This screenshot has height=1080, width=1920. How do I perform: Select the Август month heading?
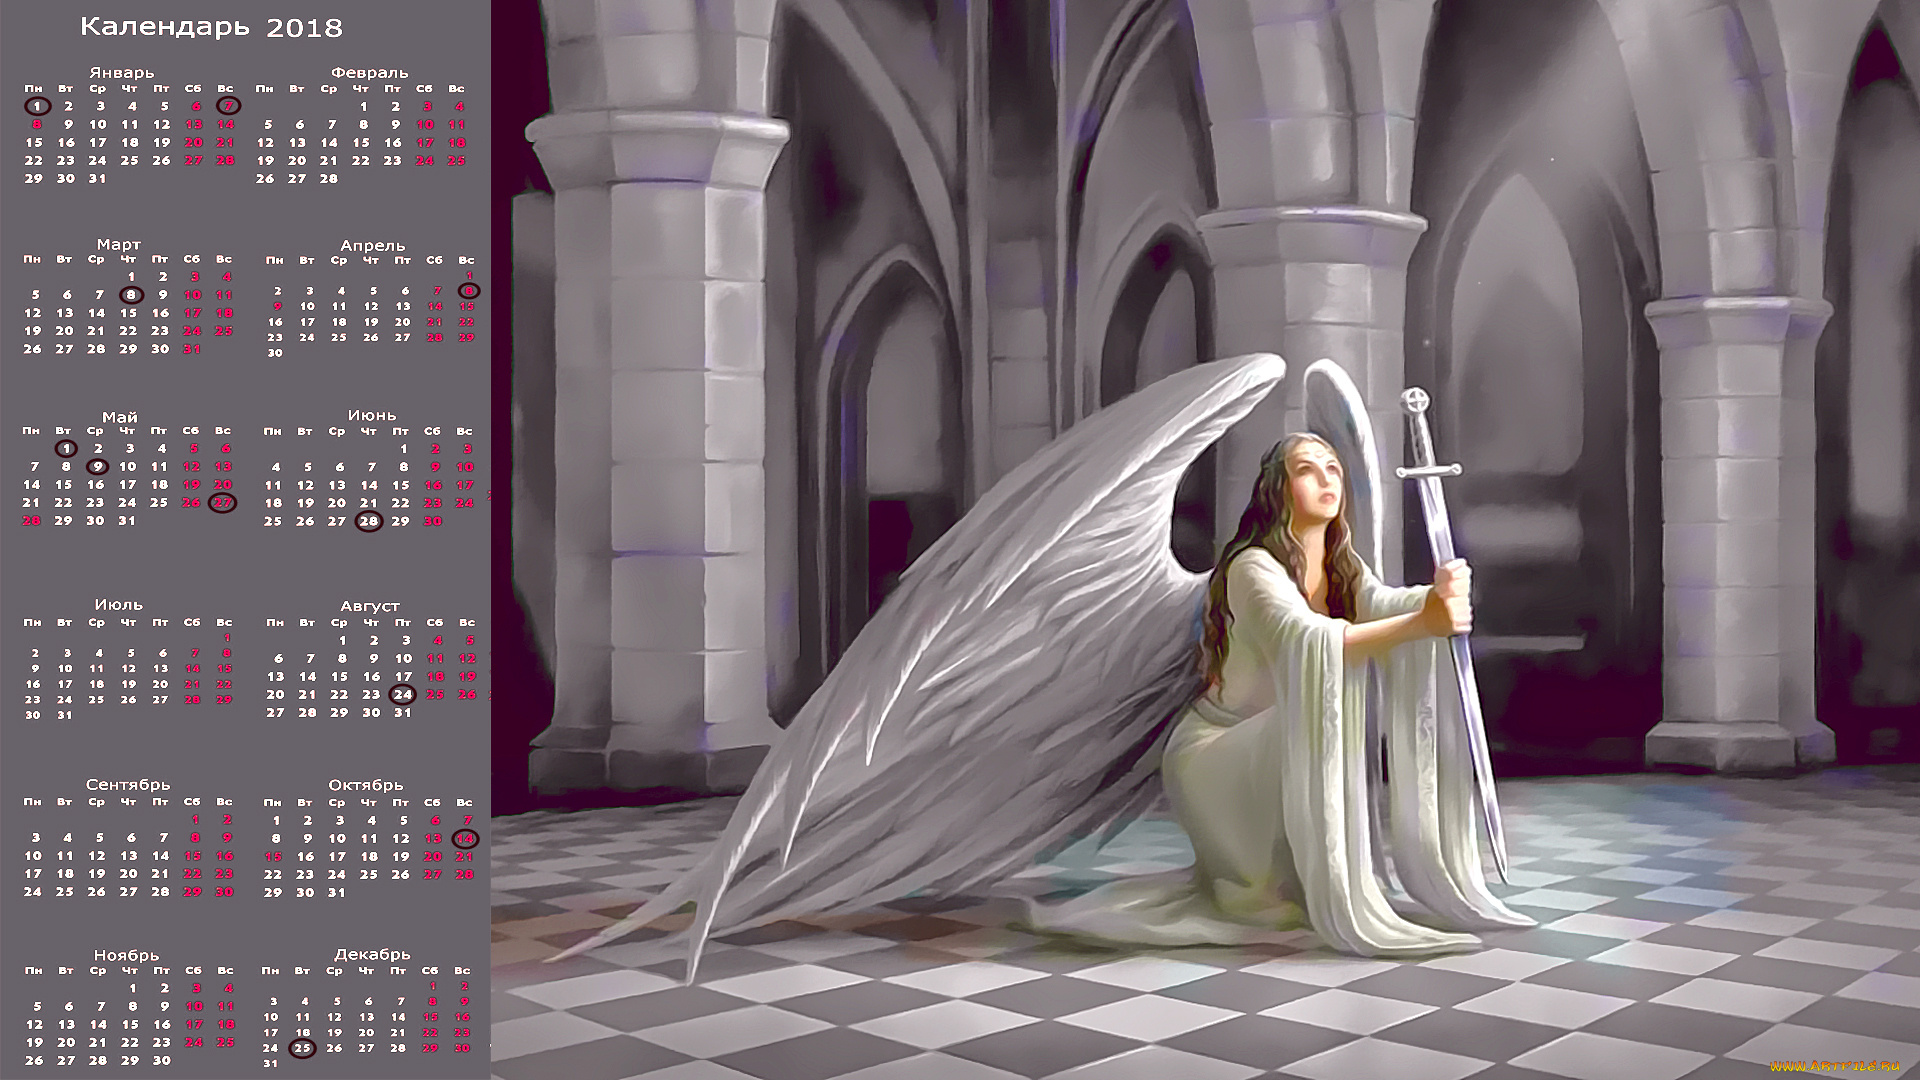point(370,606)
